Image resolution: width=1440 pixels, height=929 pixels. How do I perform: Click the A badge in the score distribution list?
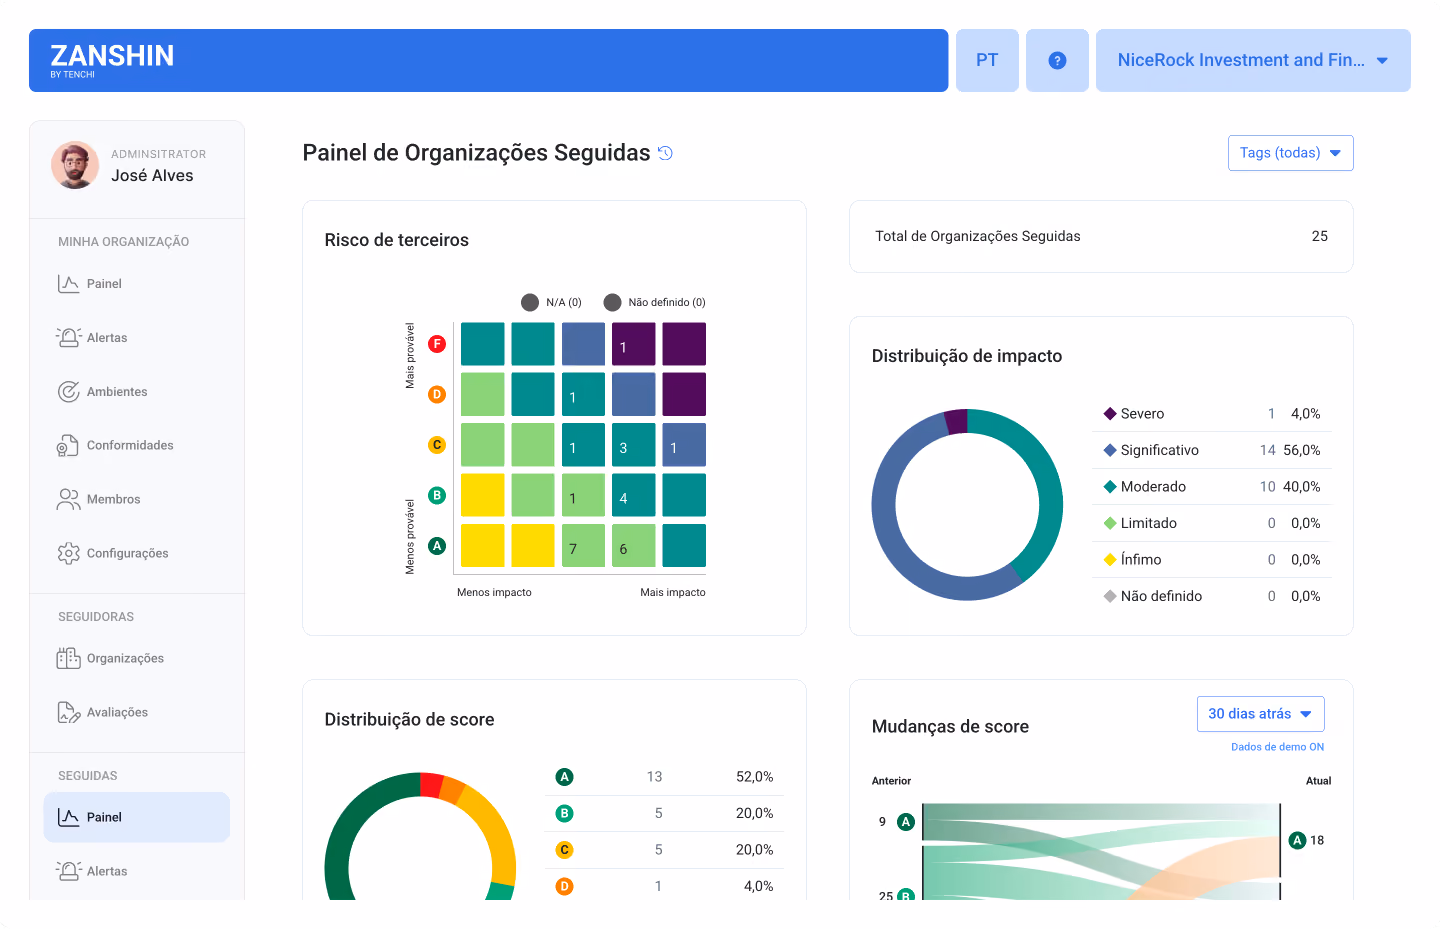click(565, 777)
